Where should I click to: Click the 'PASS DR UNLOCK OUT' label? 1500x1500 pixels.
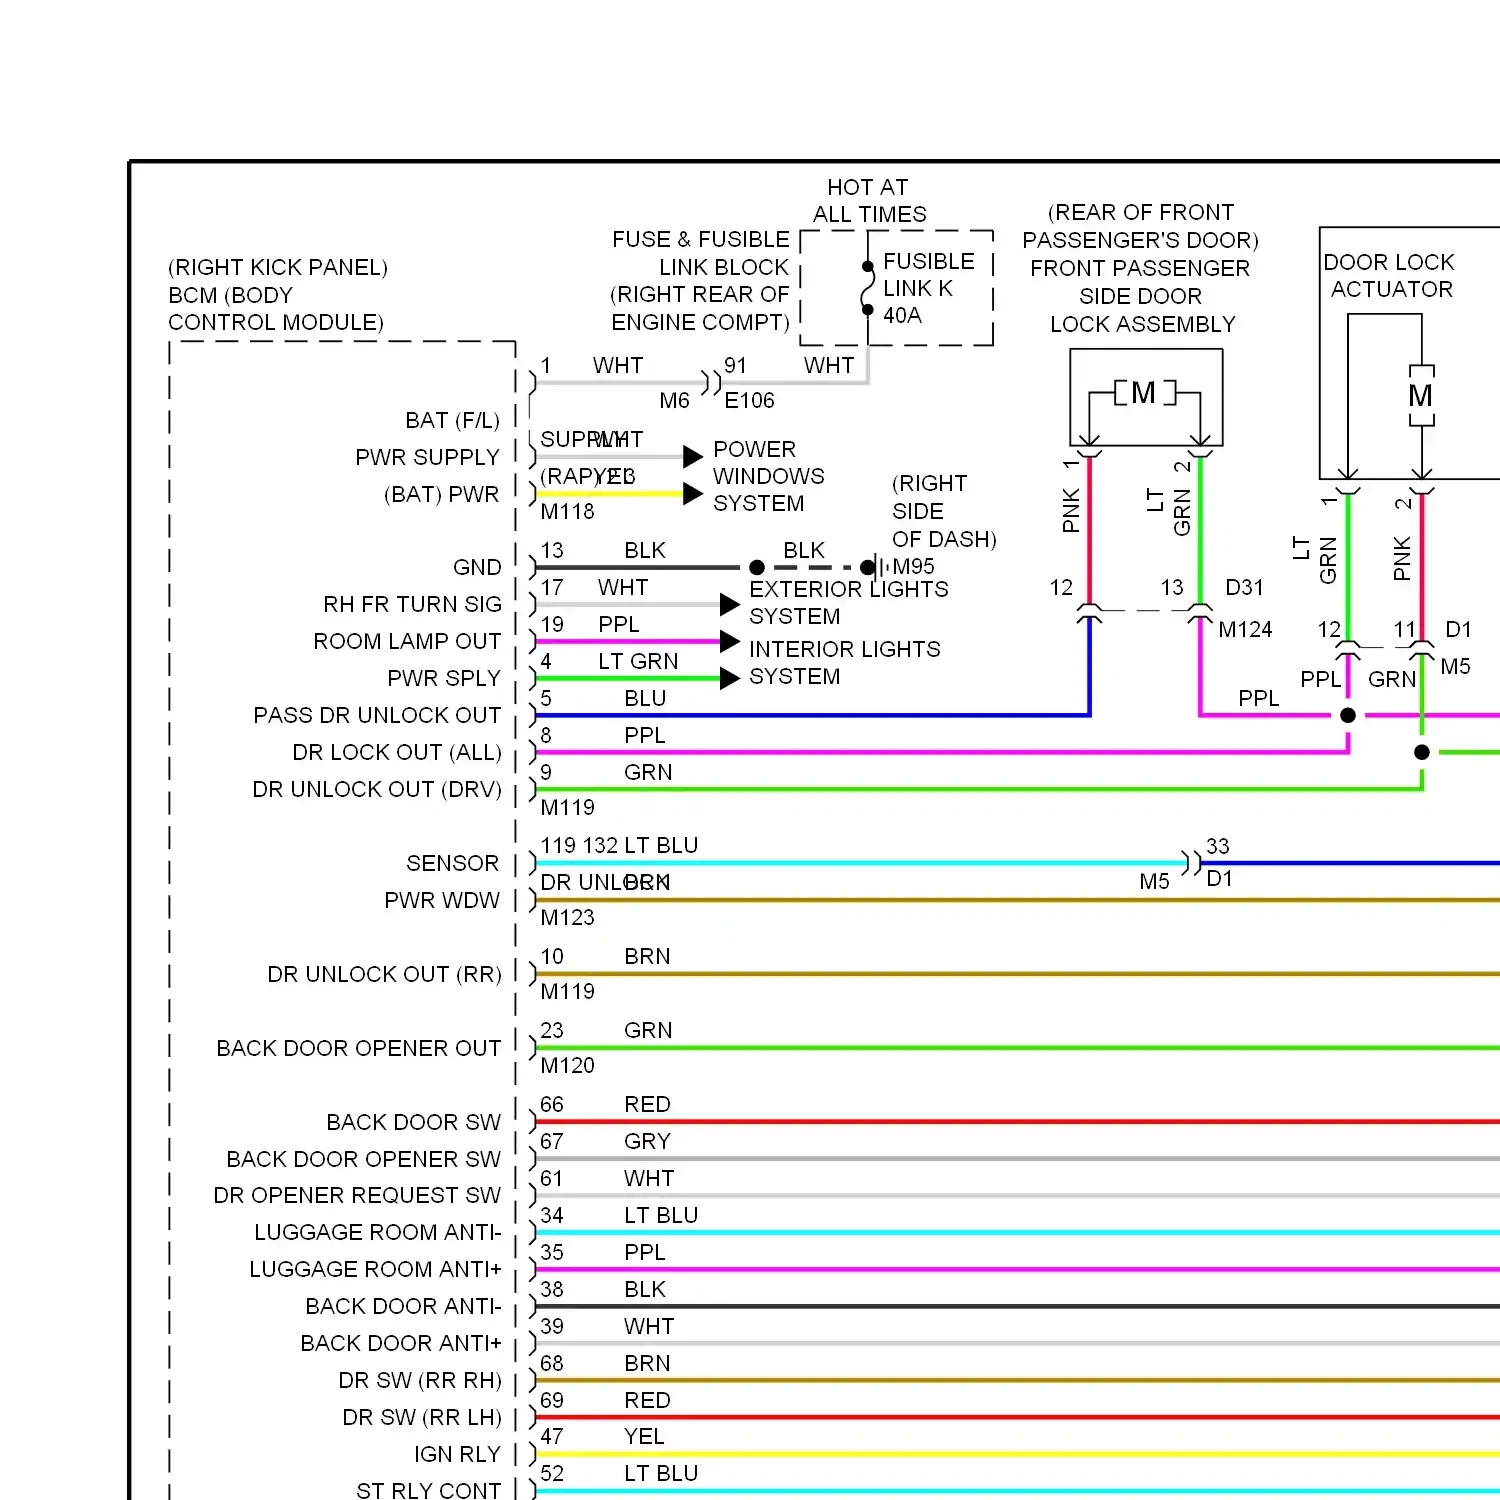click(x=377, y=715)
